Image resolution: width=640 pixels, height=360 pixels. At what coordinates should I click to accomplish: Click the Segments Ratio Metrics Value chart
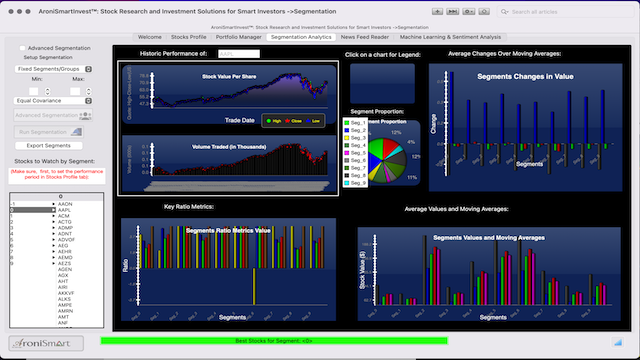click(229, 269)
